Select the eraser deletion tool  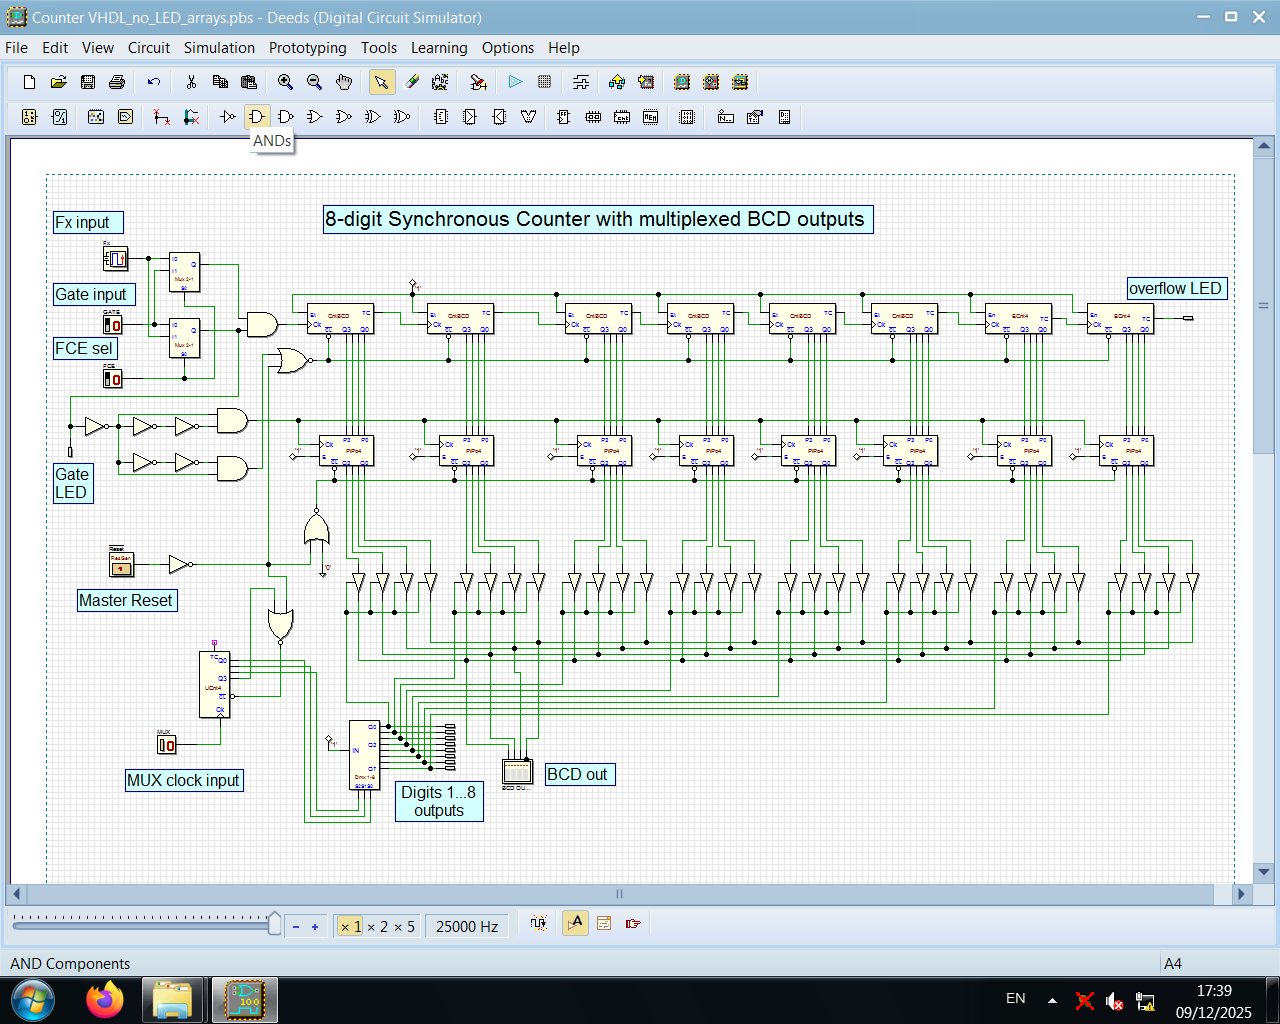412,82
